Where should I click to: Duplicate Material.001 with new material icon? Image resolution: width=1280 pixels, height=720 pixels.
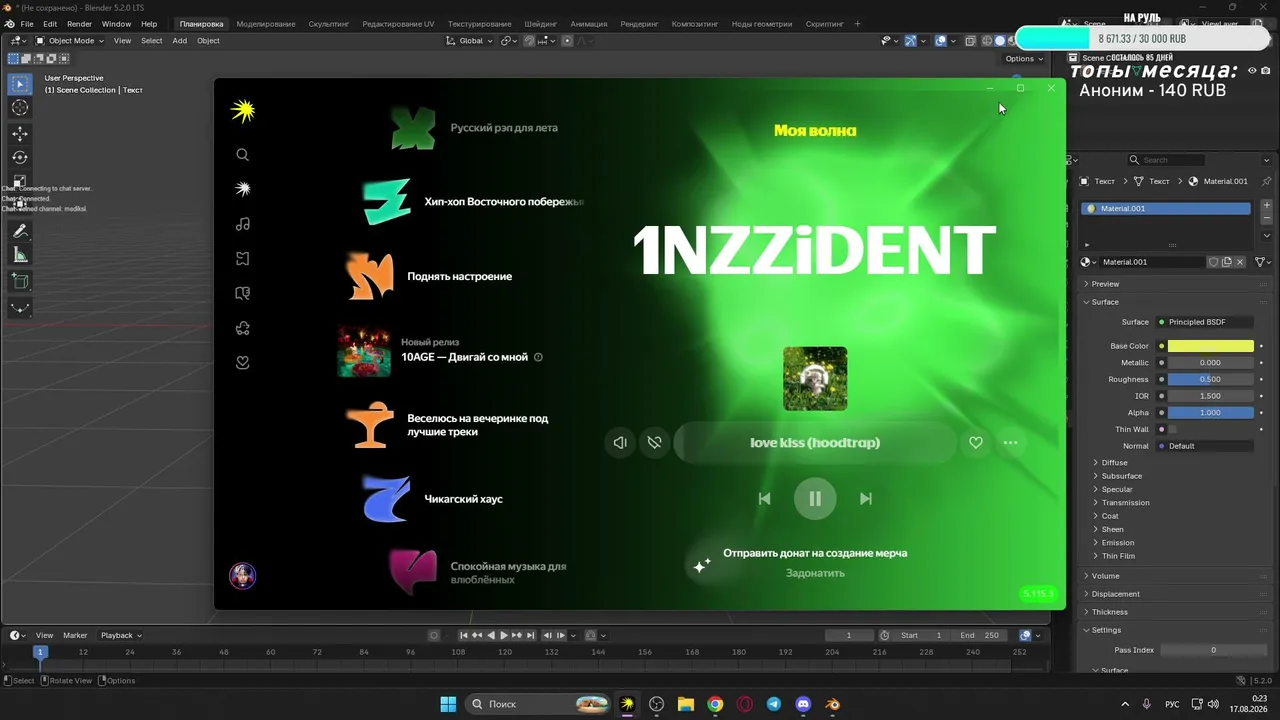[x=1226, y=262]
